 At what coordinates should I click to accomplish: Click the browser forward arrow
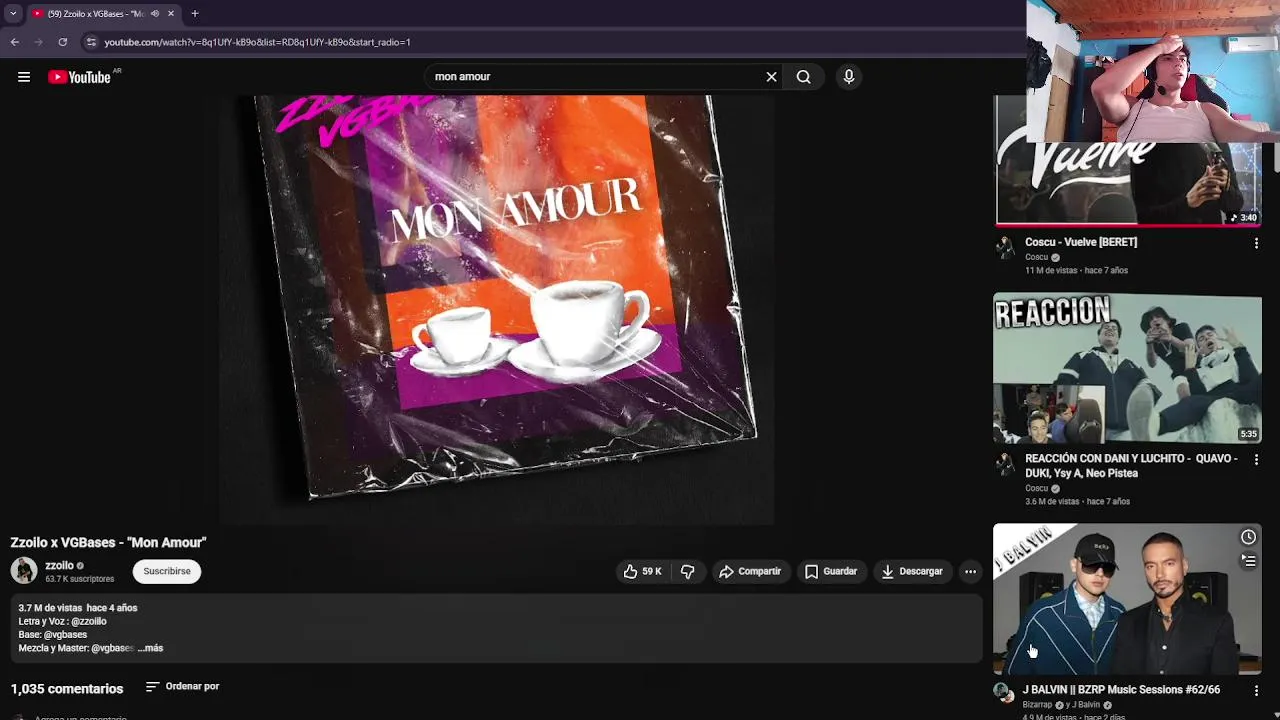point(39,42)
